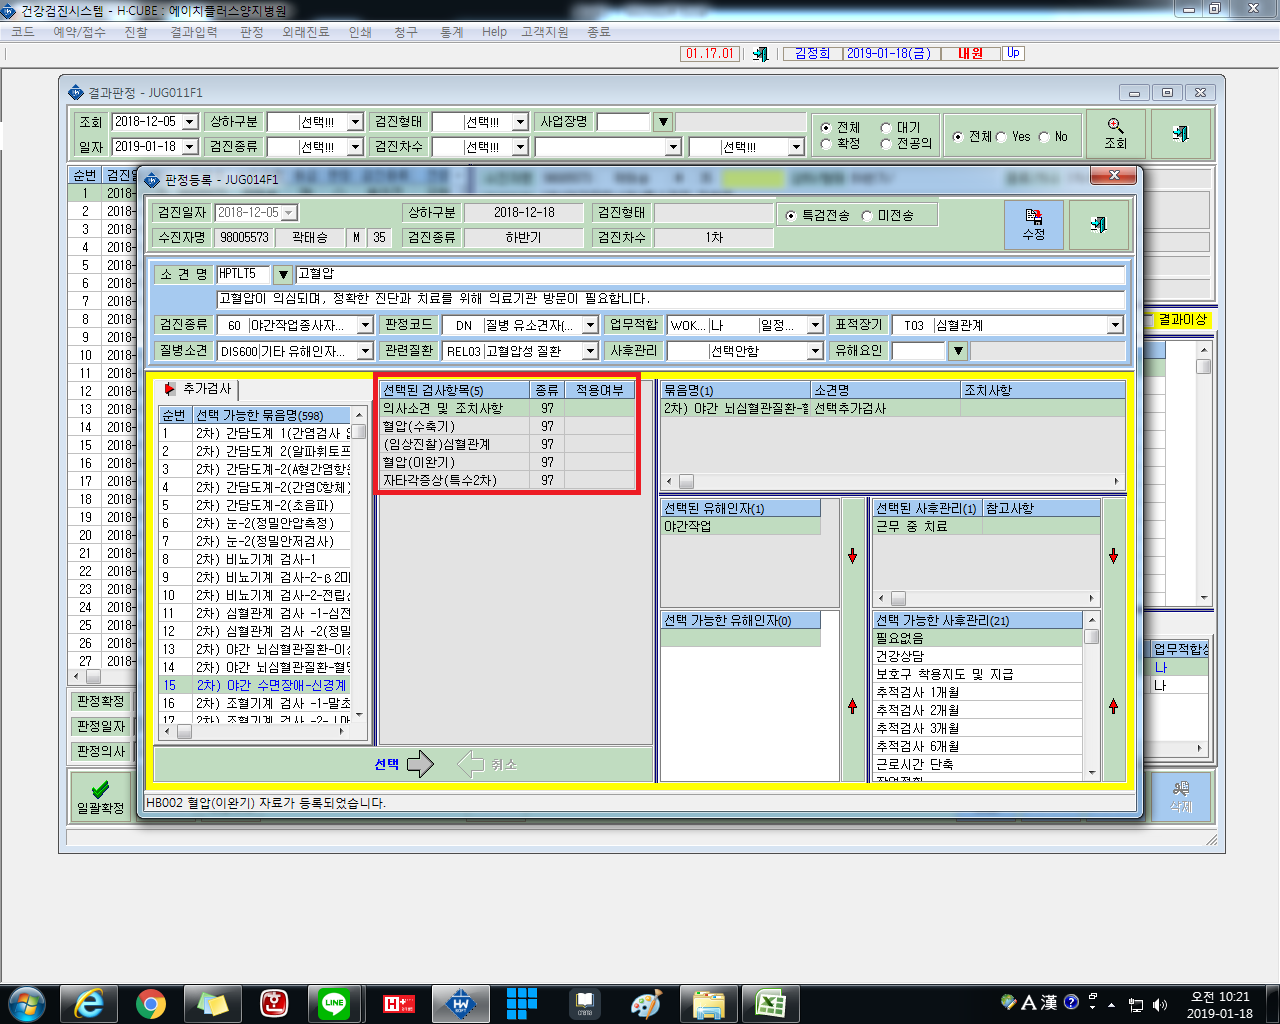
Task: Click the 취소 cancel button
Action: click(488, 764)
